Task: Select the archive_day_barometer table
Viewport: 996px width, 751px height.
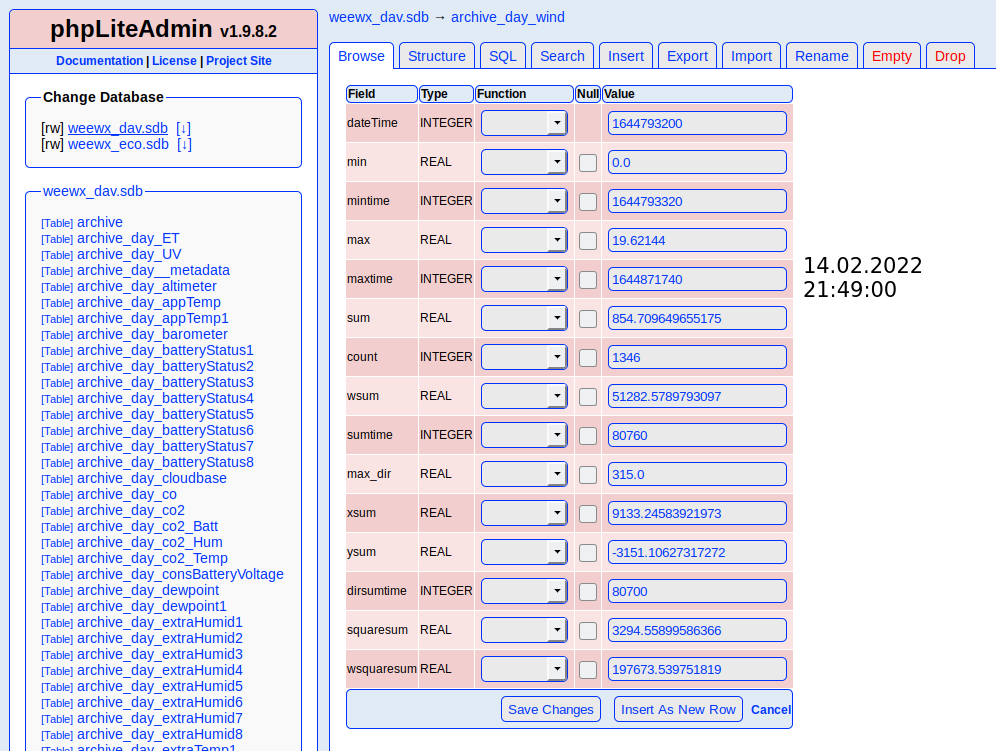Action: pyautogui.click(x=153, y=334)
